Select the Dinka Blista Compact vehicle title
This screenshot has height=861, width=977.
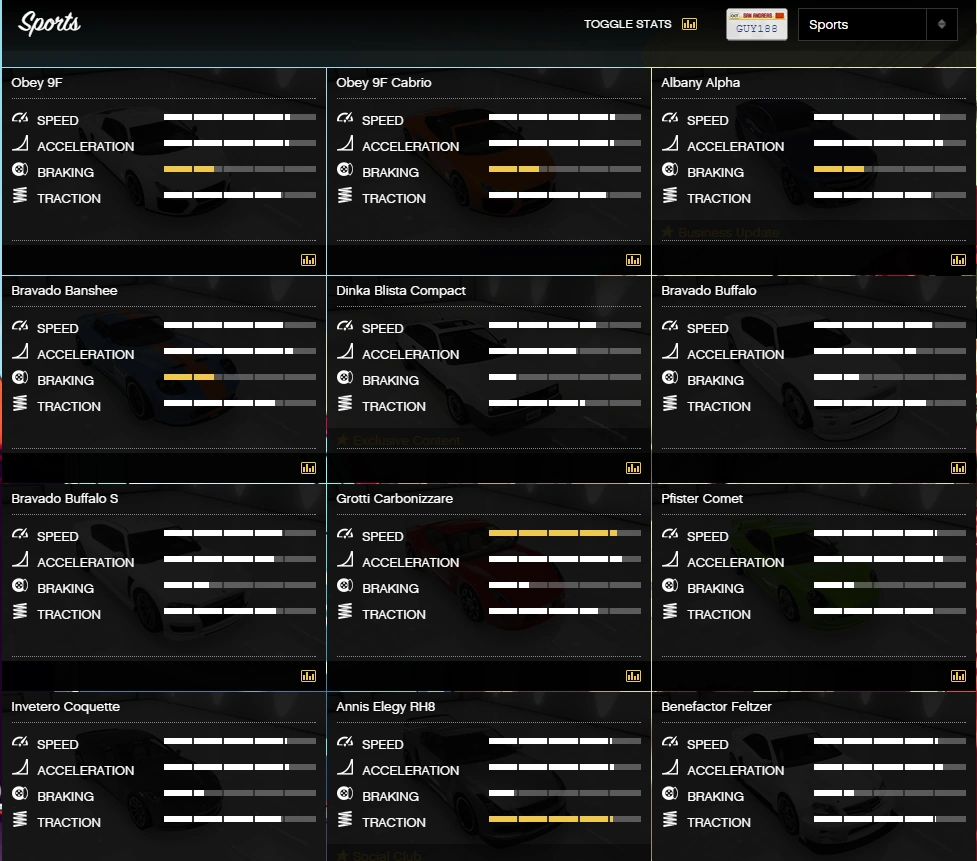click(401, 290)
